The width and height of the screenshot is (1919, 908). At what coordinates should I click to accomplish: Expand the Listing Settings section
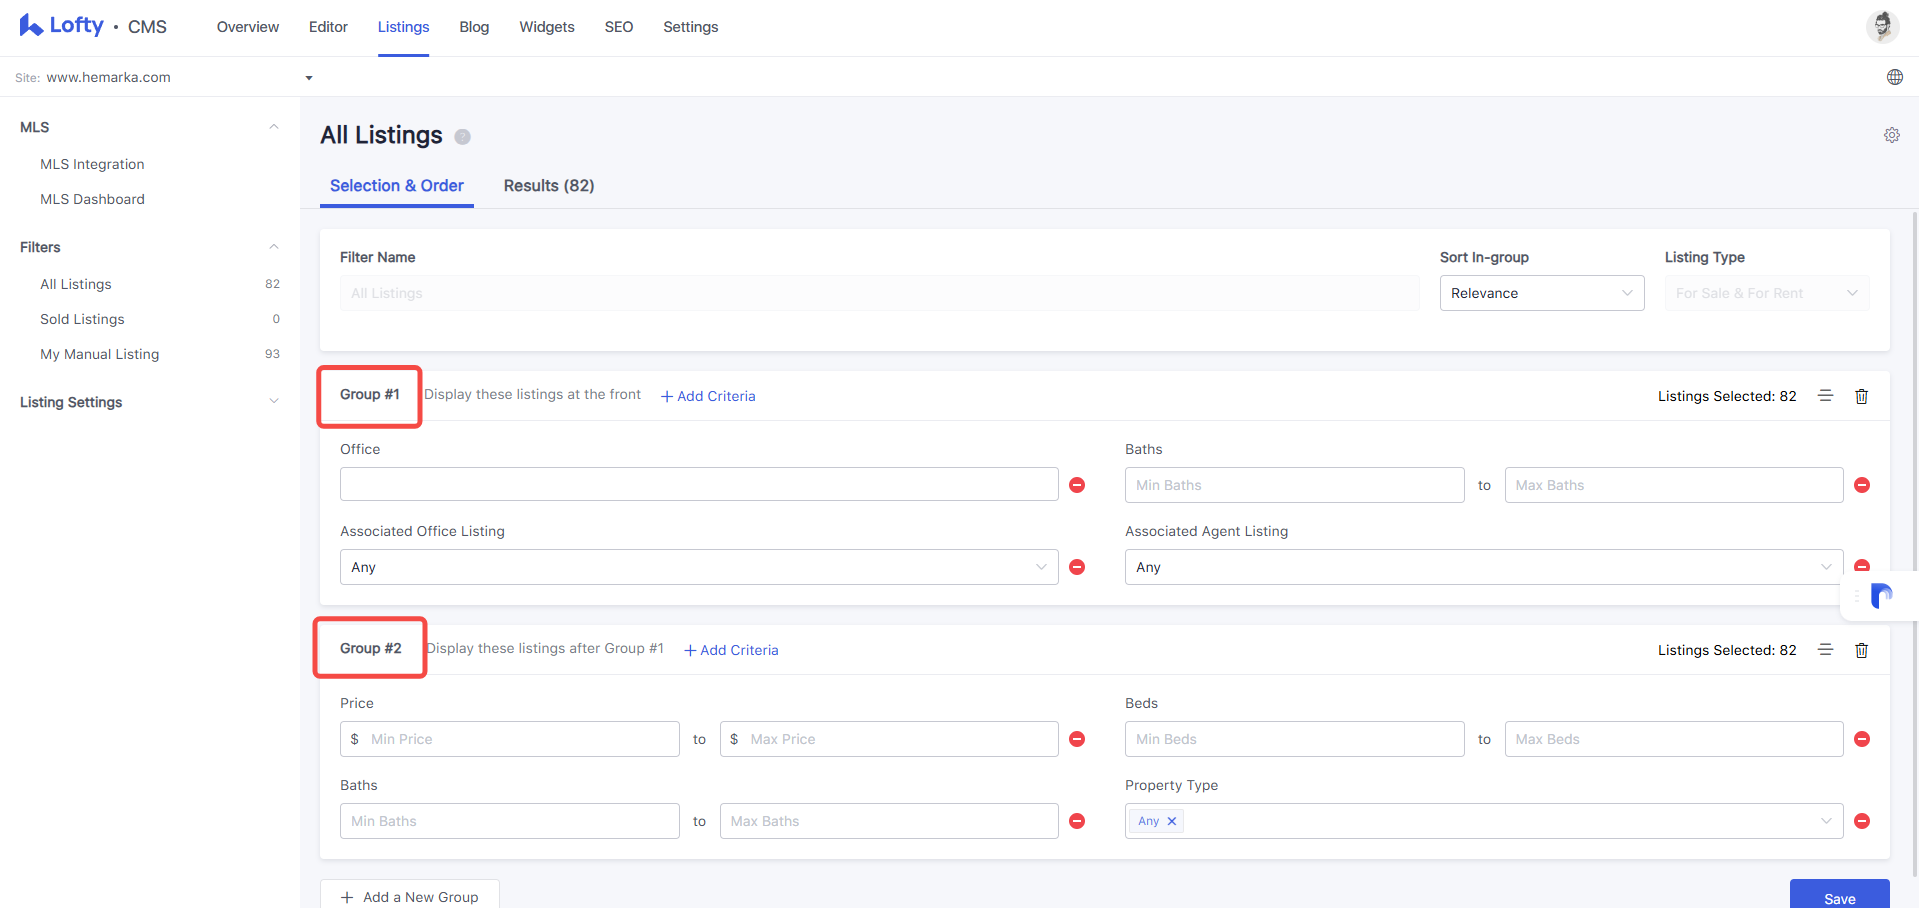[274, 401]
